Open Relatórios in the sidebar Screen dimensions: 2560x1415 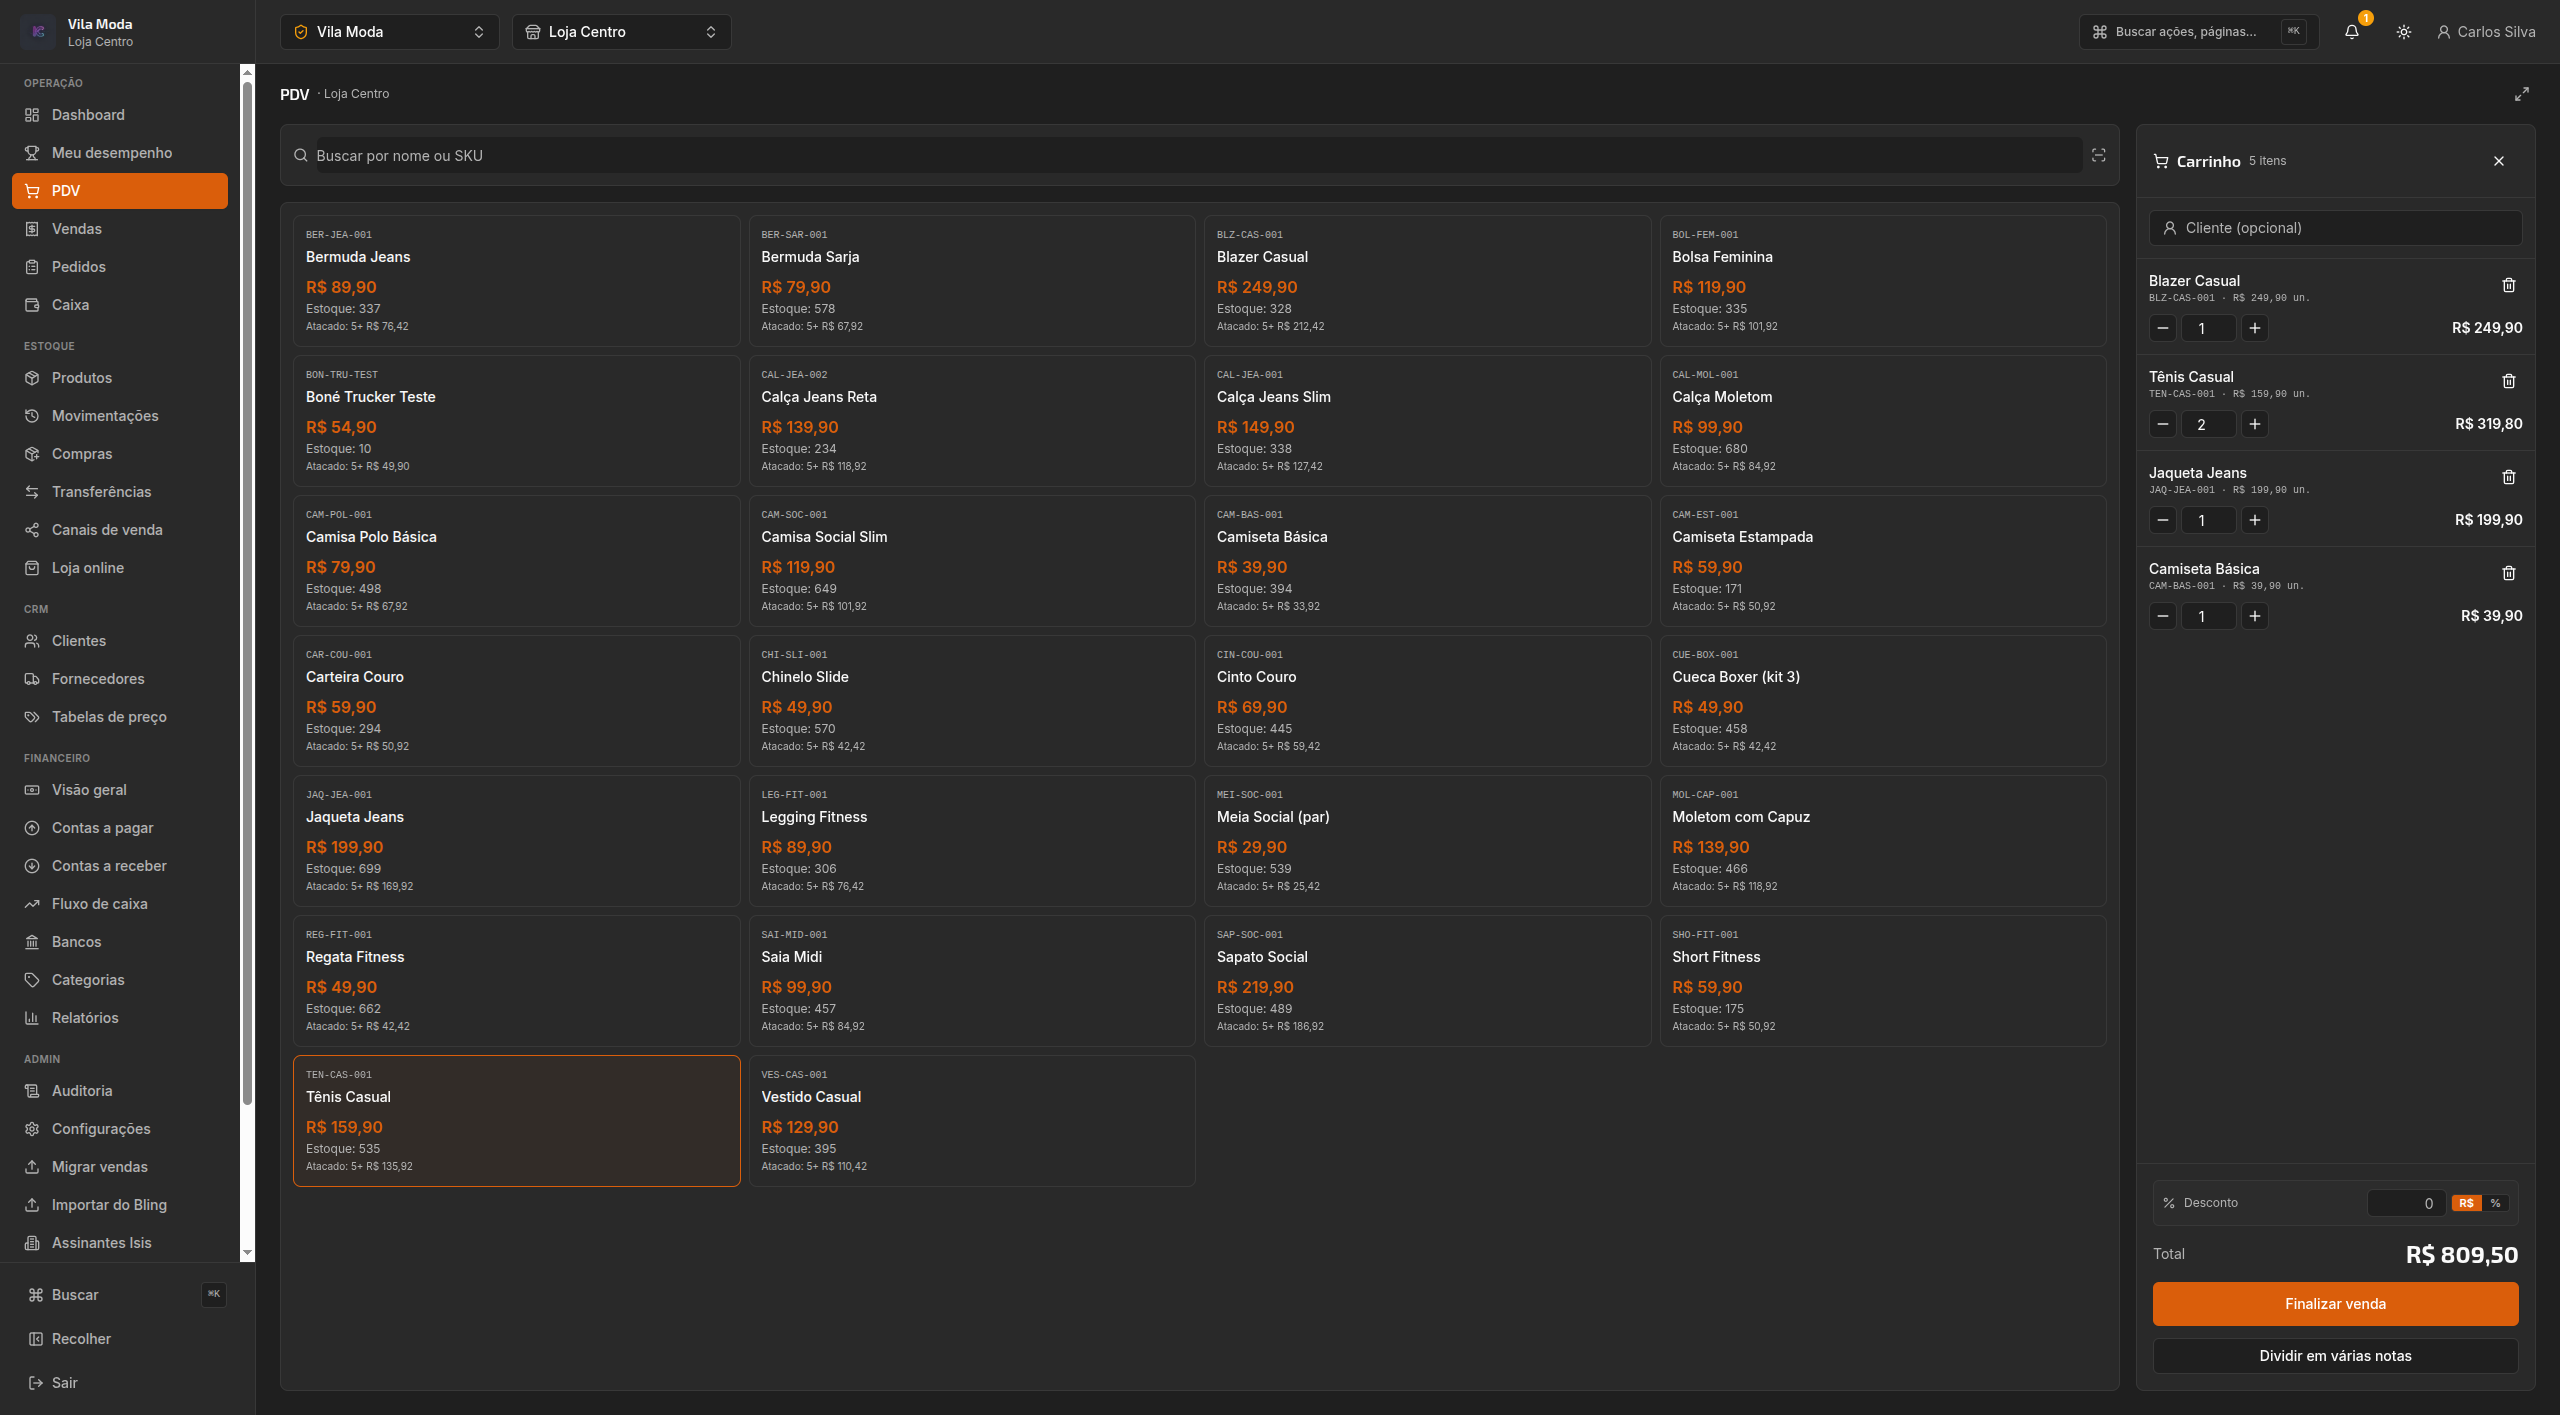120,1018
